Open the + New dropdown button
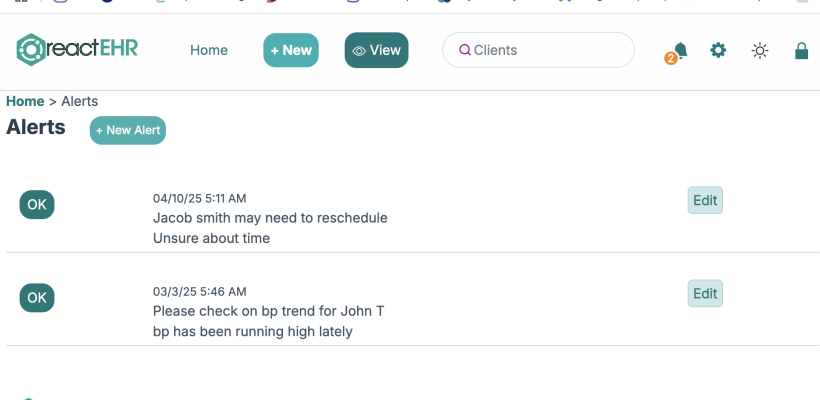Image resolution: width=820 pixels, height=400 pixels. point(291,50)
